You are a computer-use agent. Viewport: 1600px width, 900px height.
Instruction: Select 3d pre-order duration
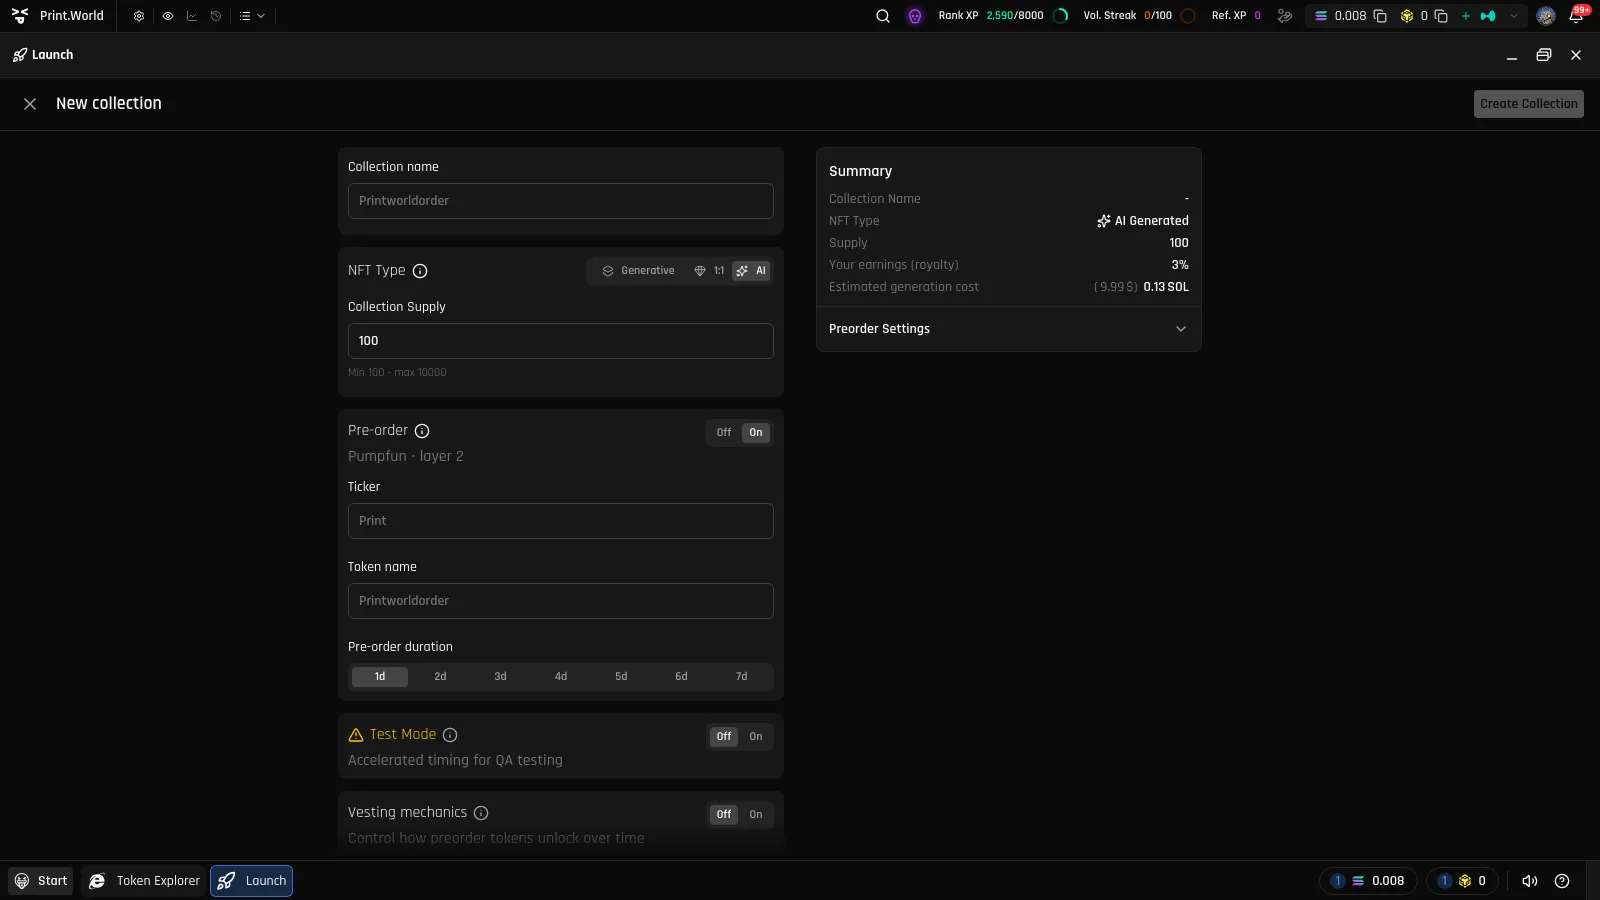point(500,677)
